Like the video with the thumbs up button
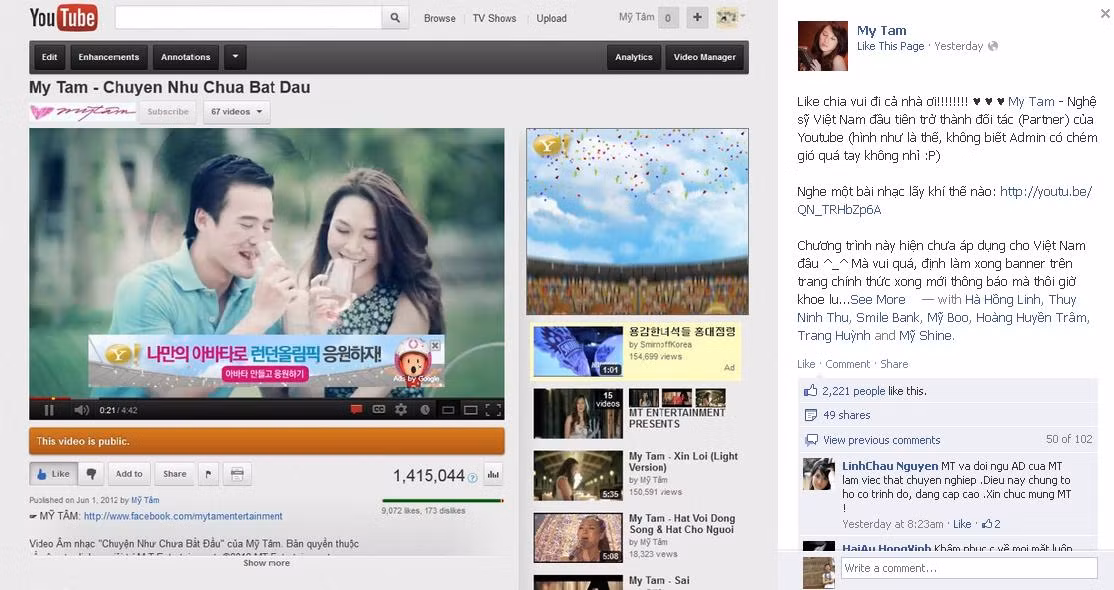This screenshot has height=590, width=1114. click(53, 474)
